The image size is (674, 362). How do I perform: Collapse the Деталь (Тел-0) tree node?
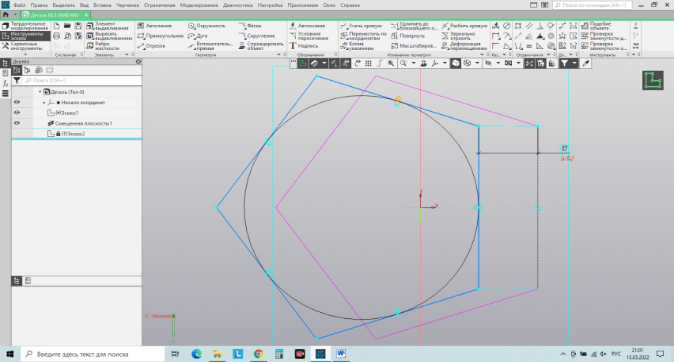(40, 92)
